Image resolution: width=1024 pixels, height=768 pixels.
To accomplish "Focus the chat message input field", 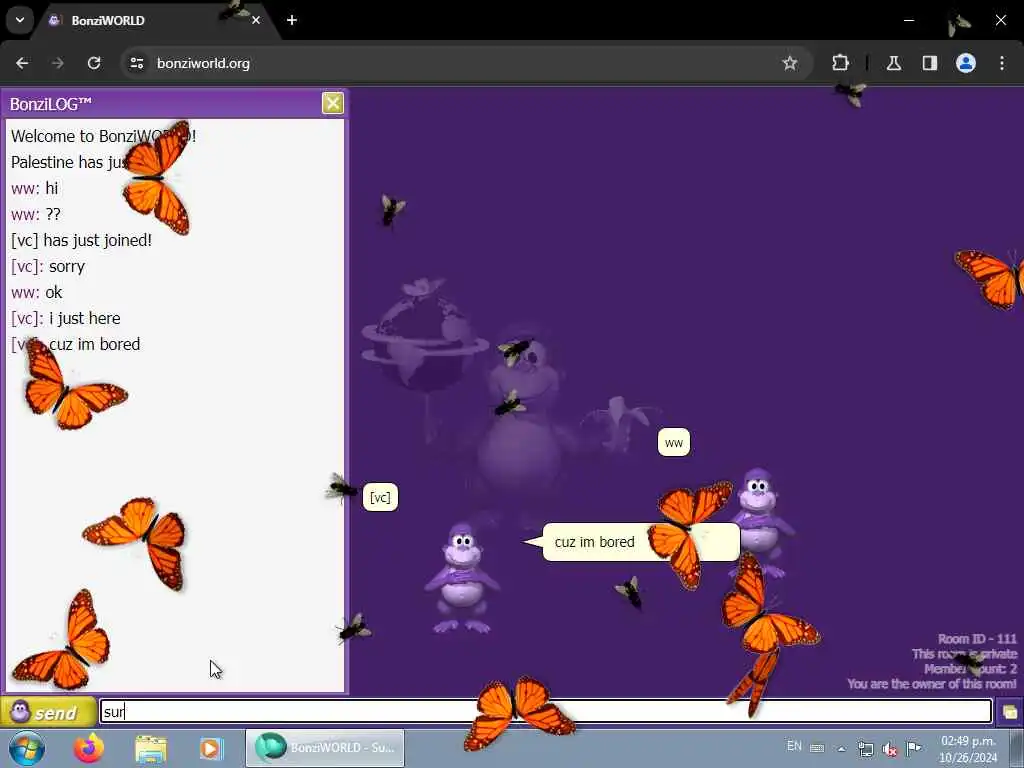I will point(545,711).
